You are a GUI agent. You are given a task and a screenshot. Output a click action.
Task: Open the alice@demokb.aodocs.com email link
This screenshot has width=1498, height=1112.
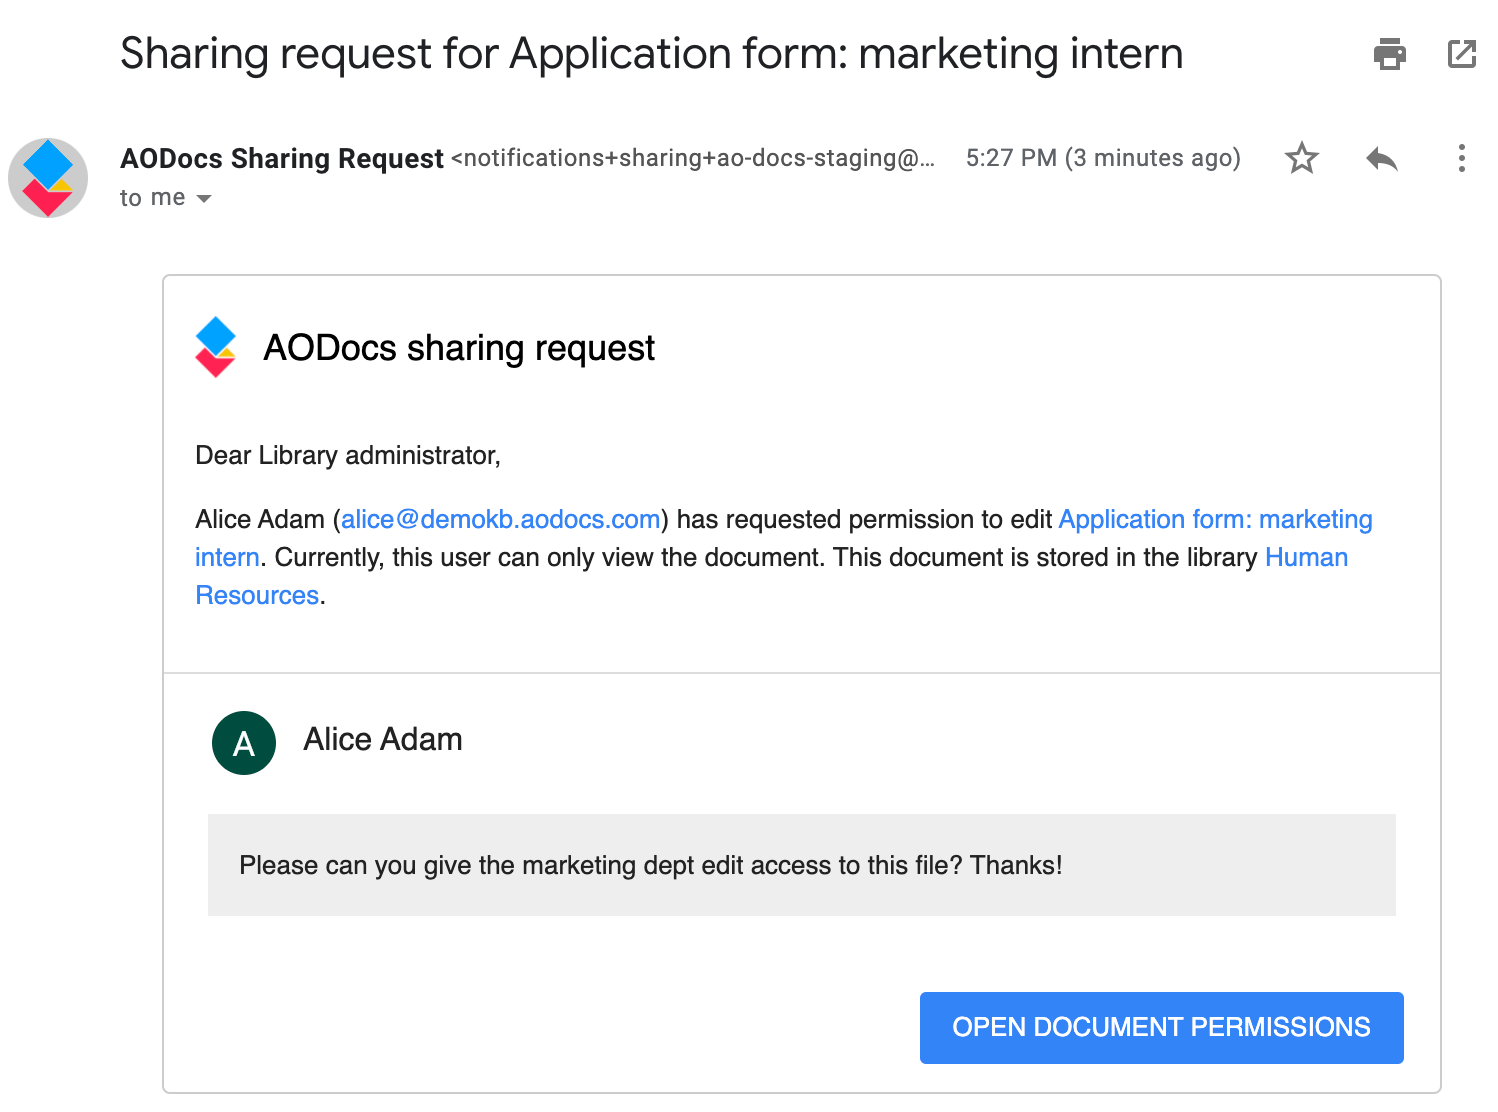click(x=501, y=519)
